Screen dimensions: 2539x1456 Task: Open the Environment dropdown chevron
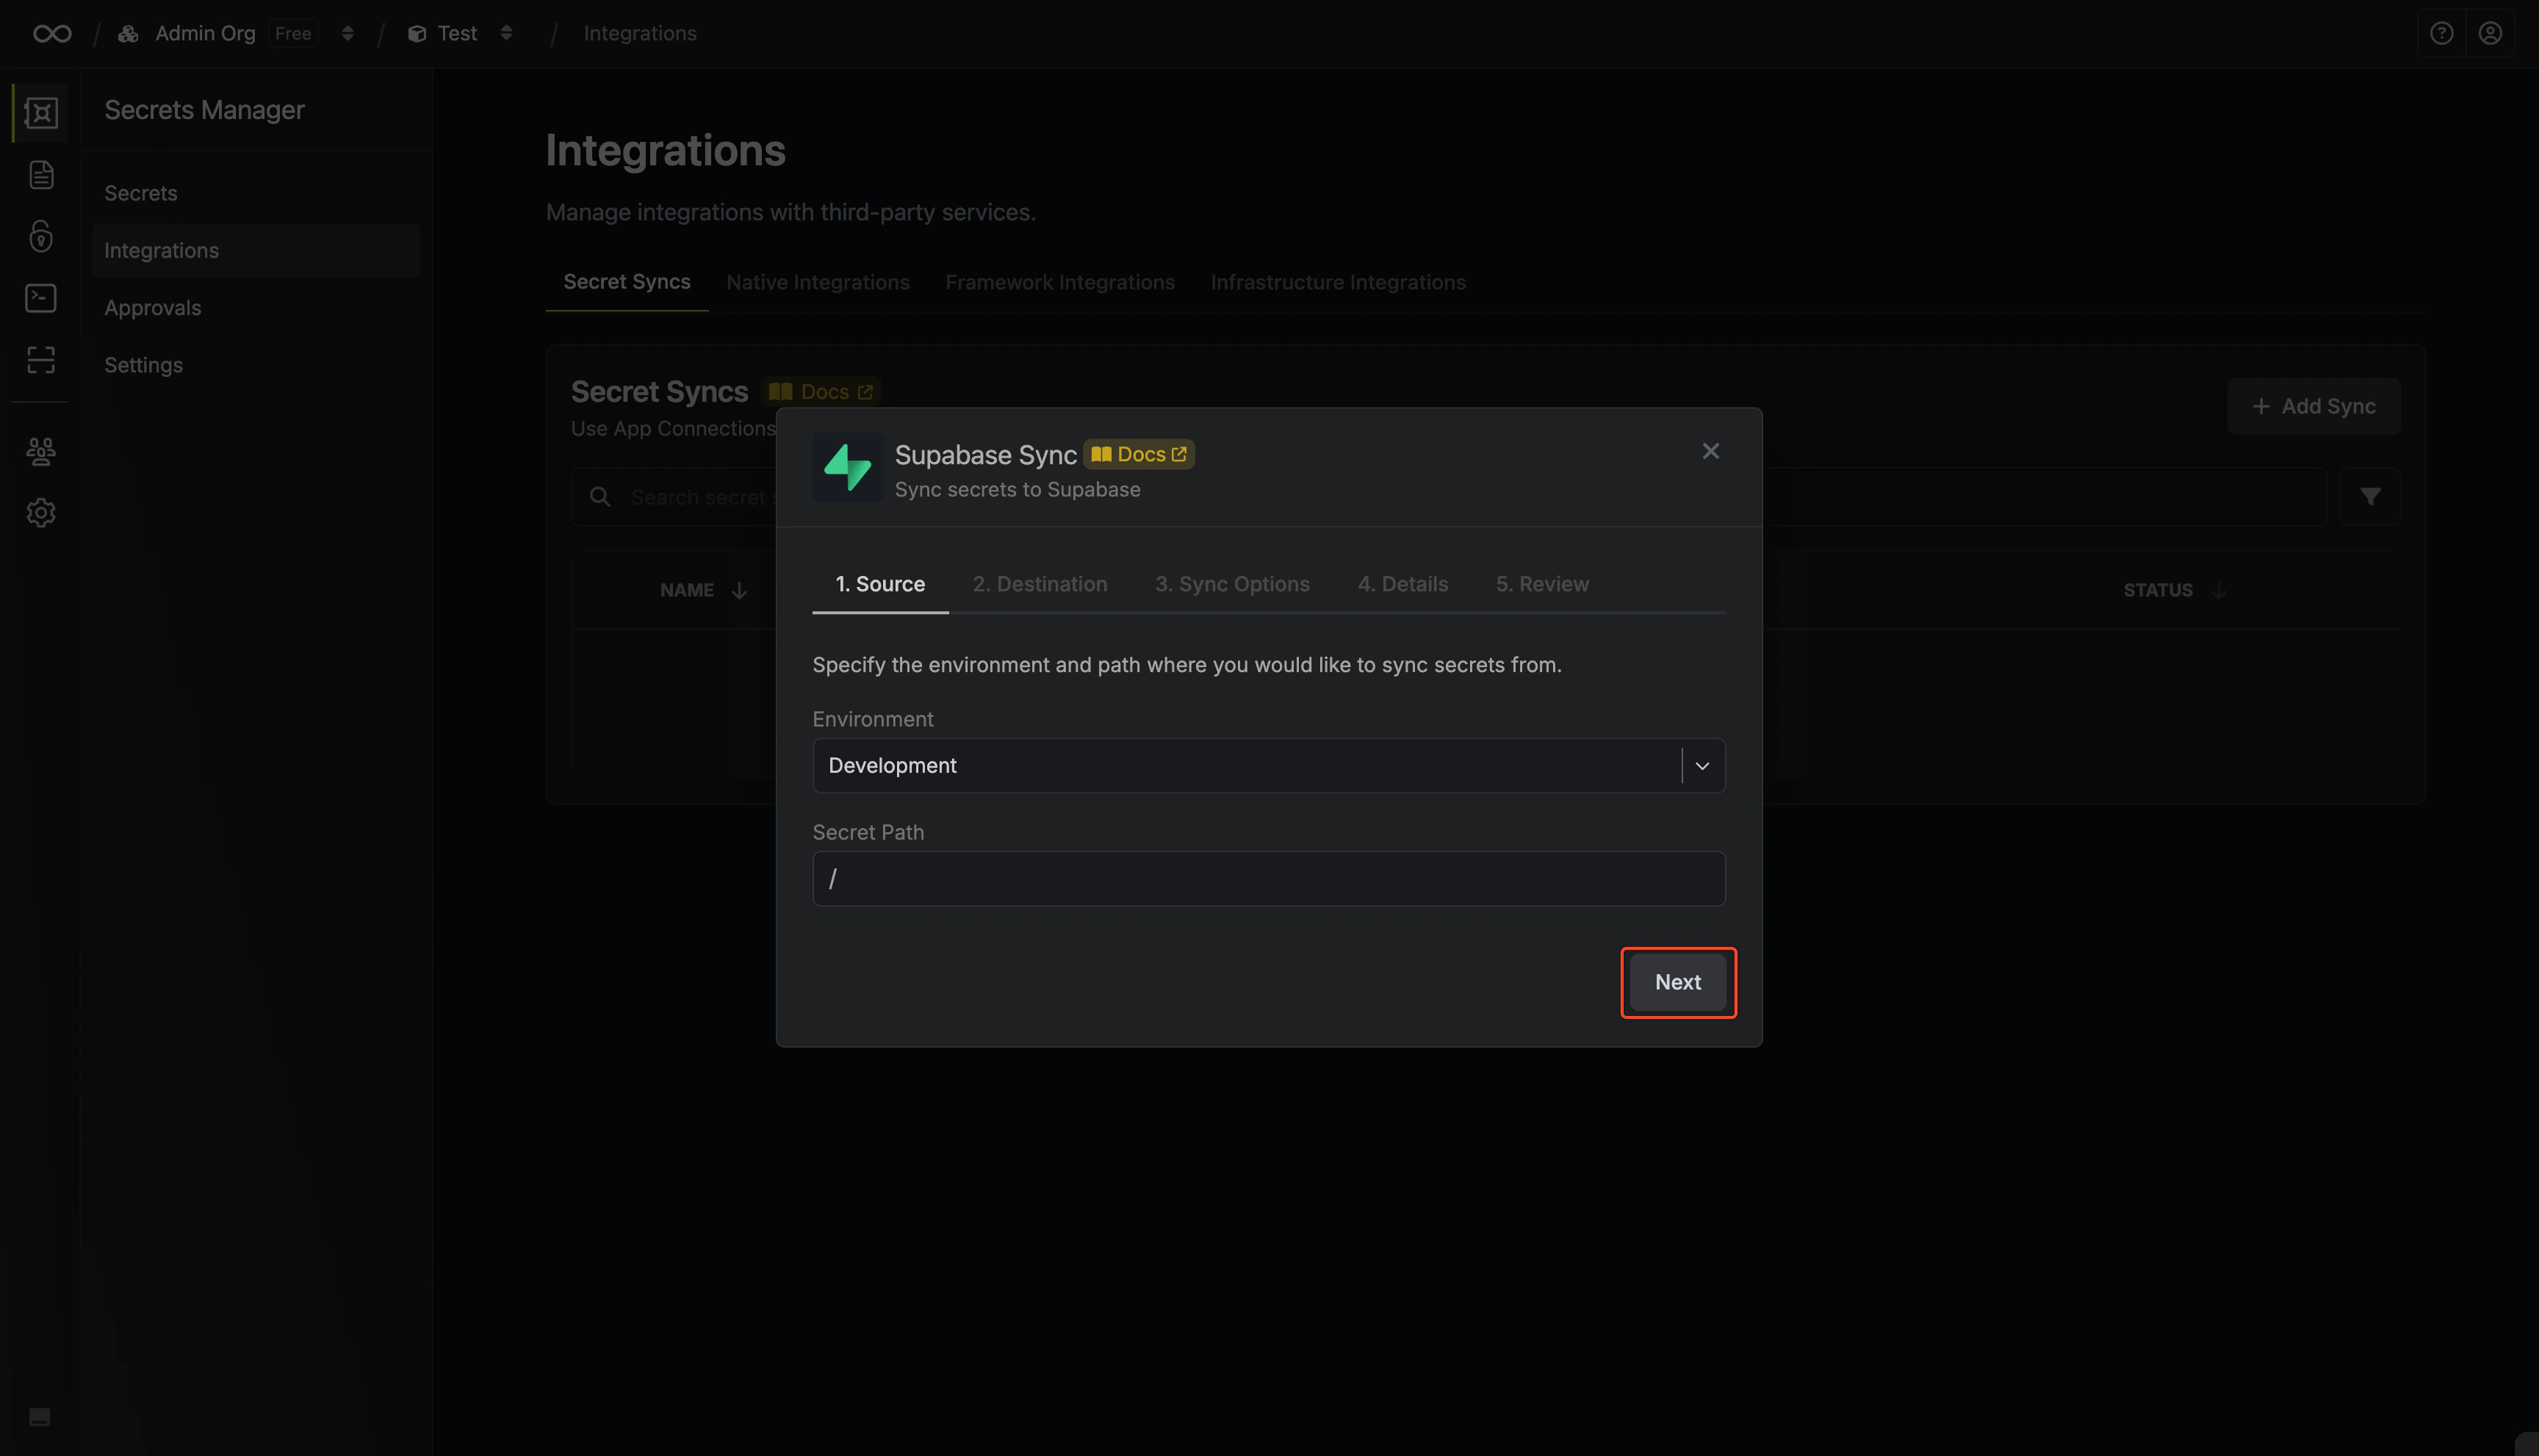[1702, 765]
